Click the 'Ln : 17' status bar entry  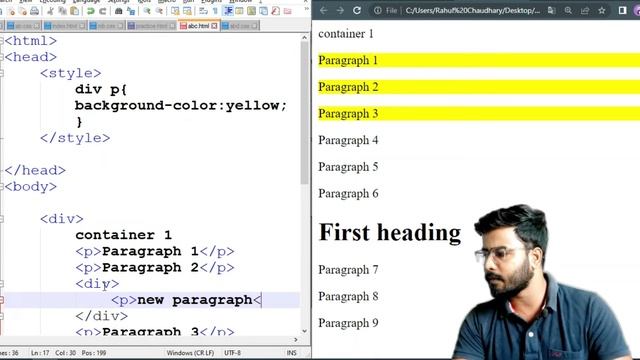[x=40, y=353]
